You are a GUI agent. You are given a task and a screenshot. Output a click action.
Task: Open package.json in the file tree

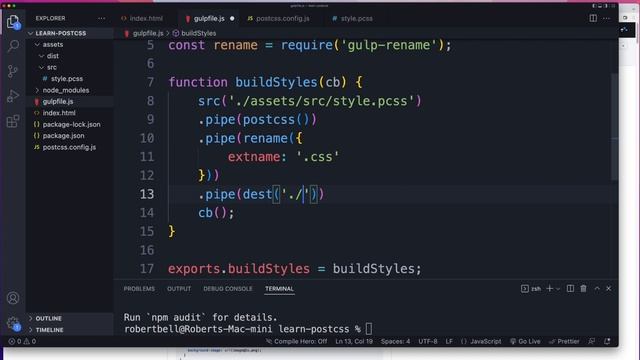click(63, 136)
